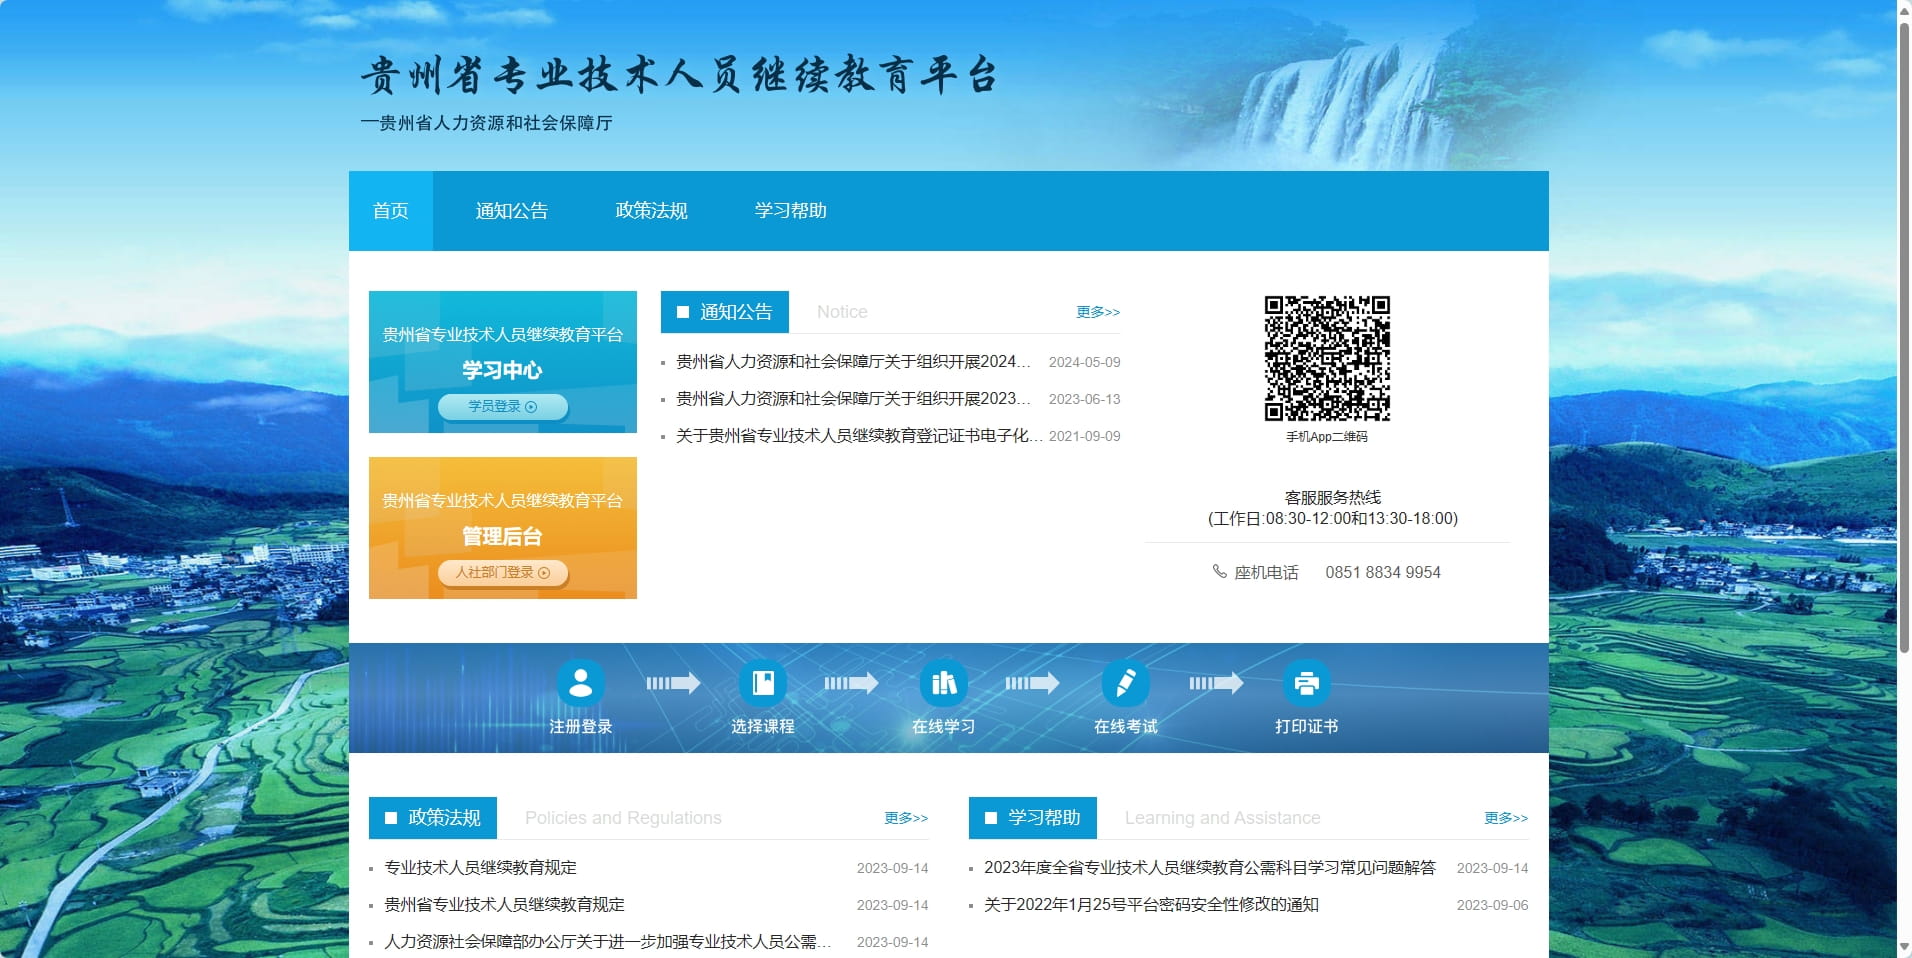Click the 学员登录 button in 学习中心
This screenshot has height=958, width=1912.
coord(503,406)
